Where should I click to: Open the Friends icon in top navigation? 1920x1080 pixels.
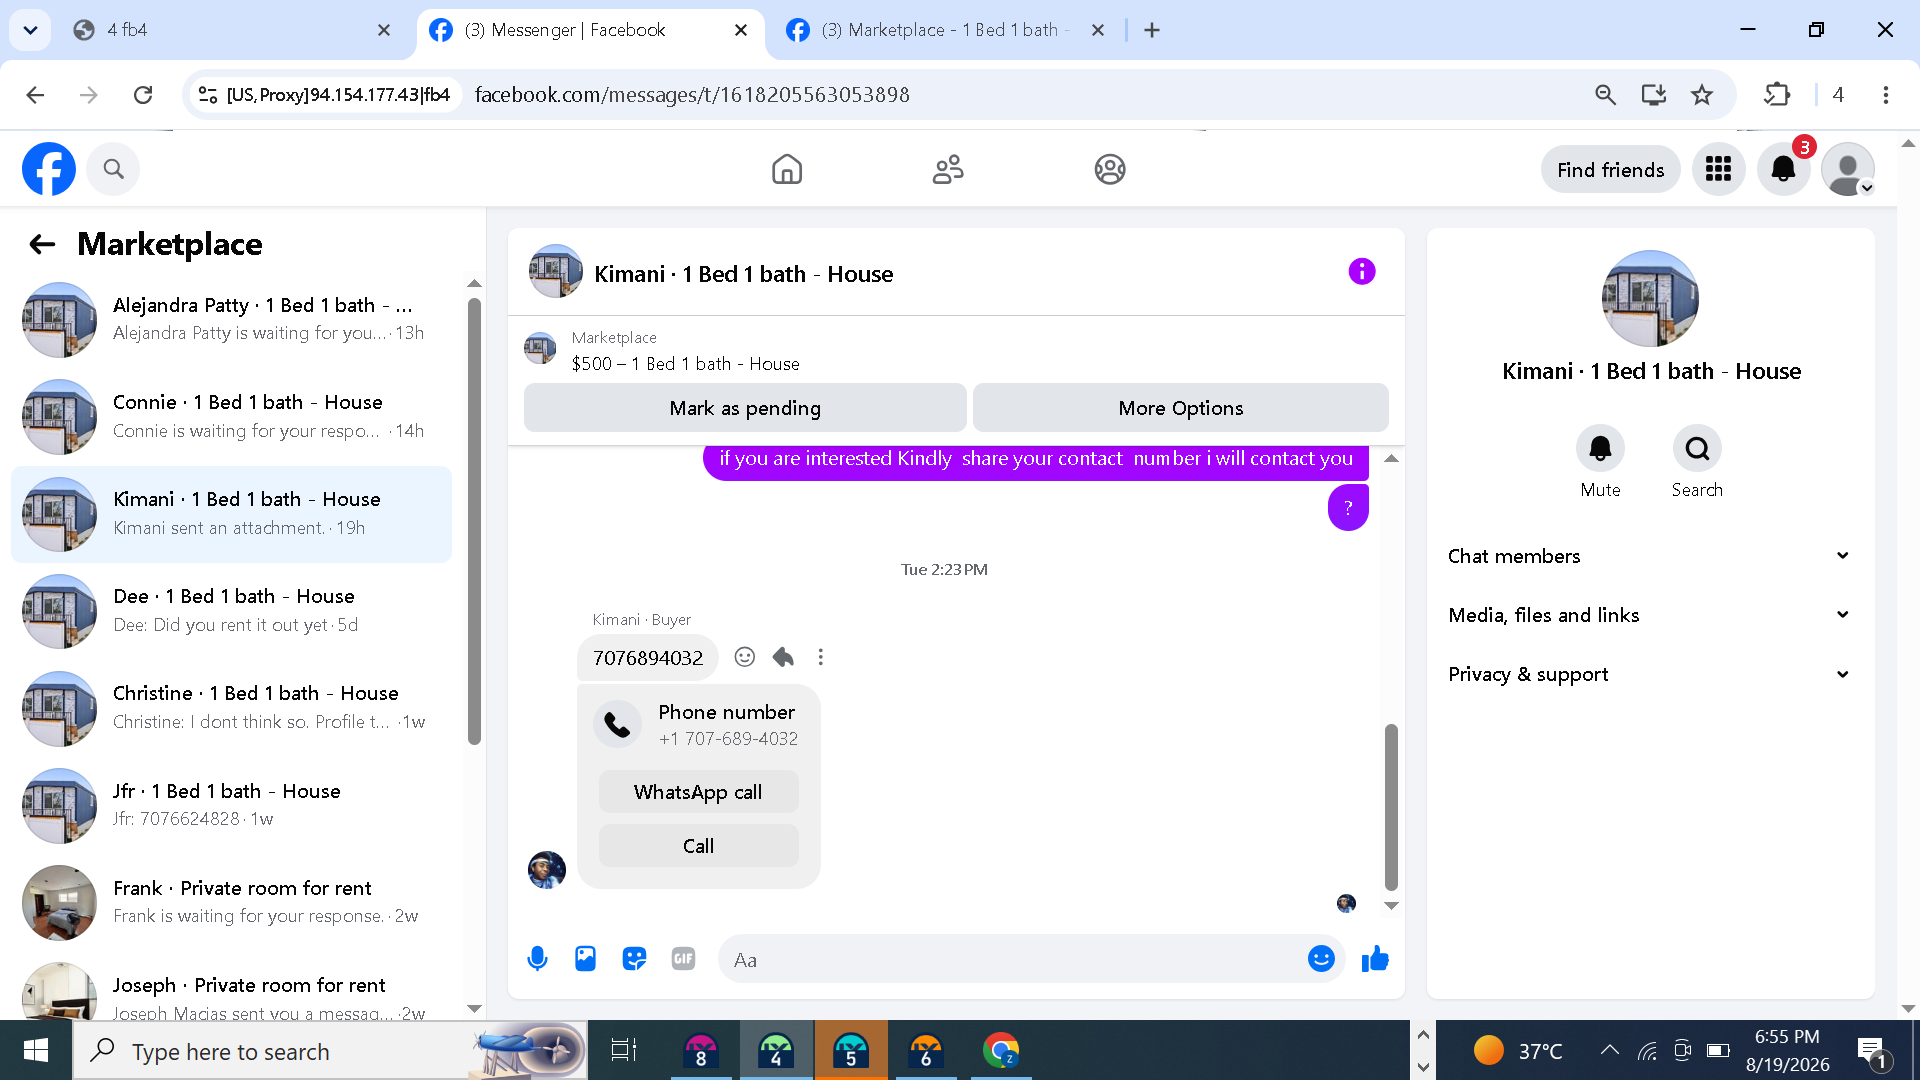[948, 169]
